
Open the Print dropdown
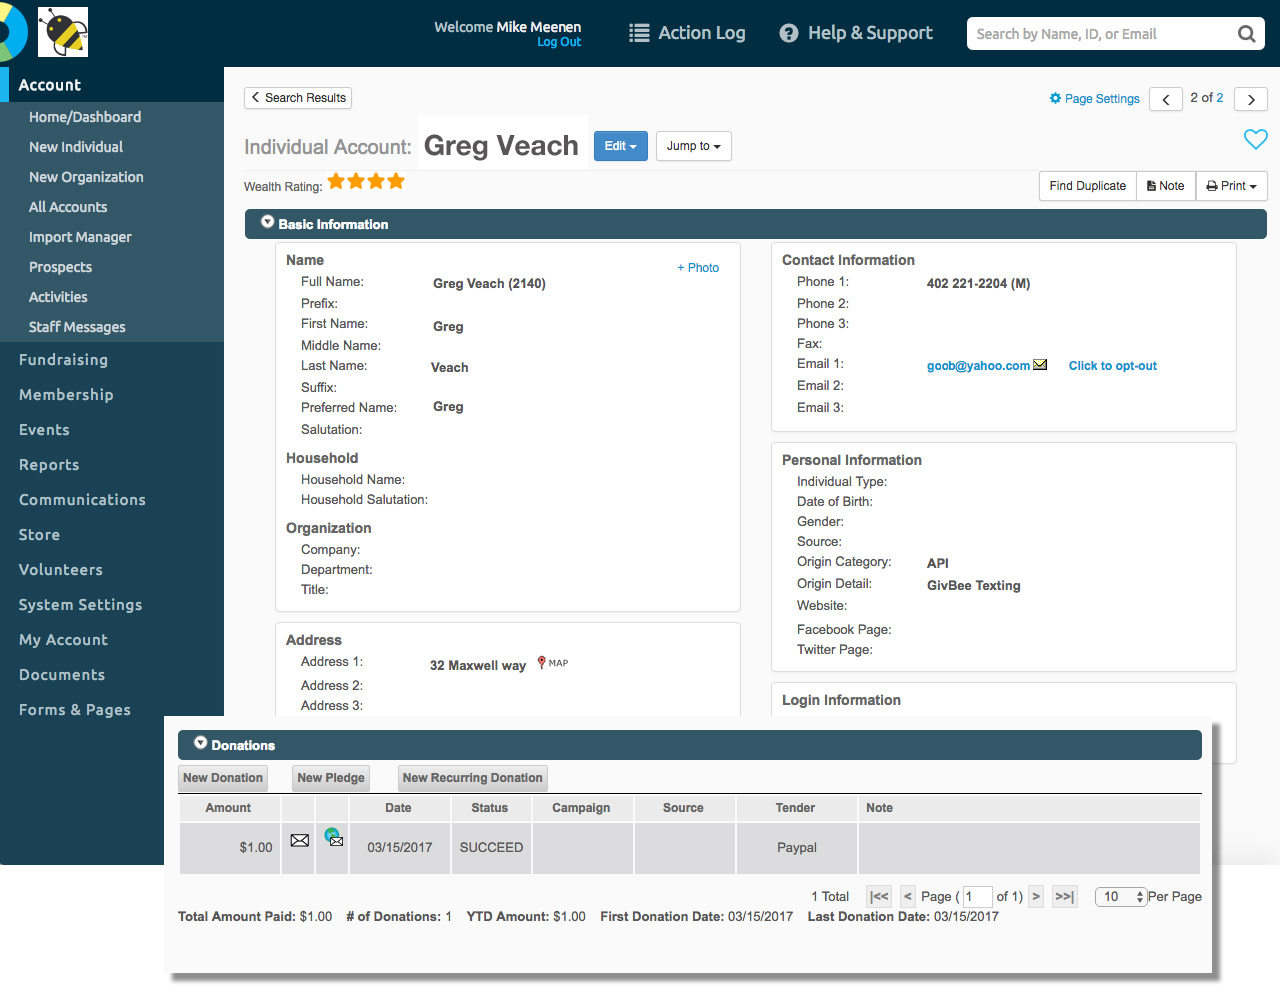coord(1232,186)
